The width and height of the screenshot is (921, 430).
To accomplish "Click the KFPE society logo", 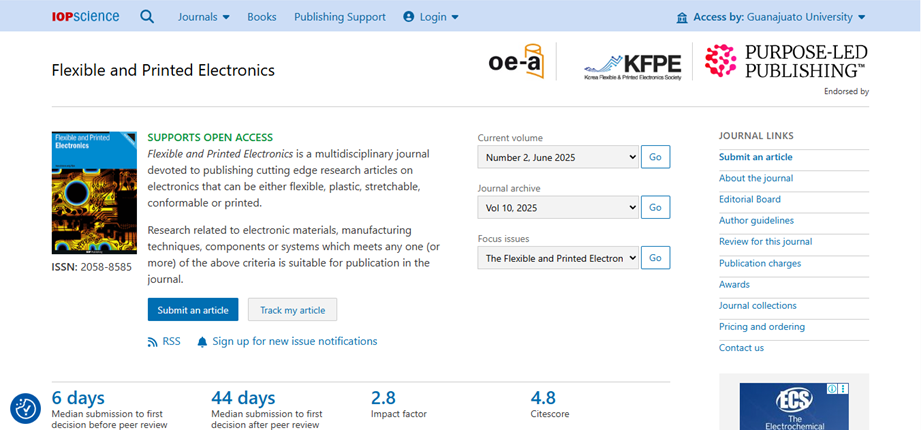I will coord(633,67).
